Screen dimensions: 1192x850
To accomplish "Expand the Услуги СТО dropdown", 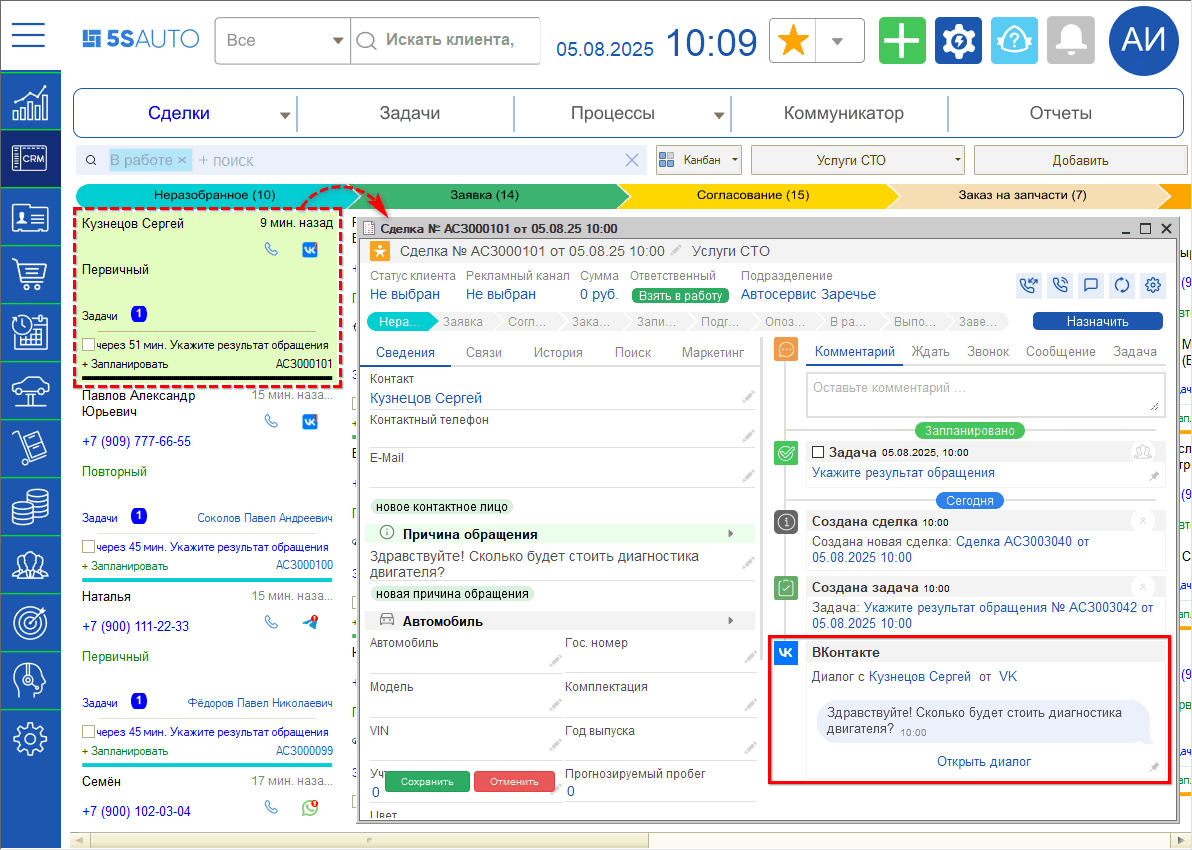I will tap(857, 160).
